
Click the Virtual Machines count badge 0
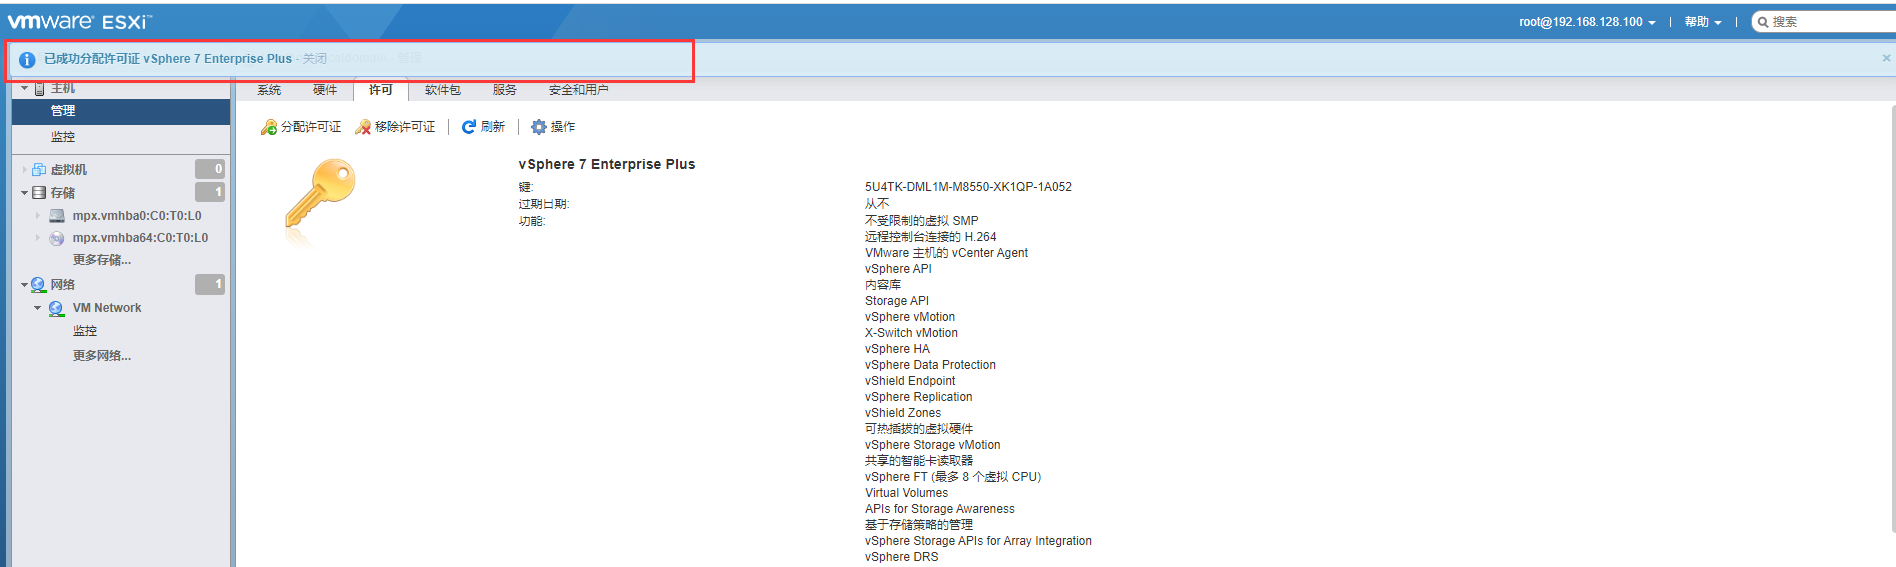click(210, 169)
